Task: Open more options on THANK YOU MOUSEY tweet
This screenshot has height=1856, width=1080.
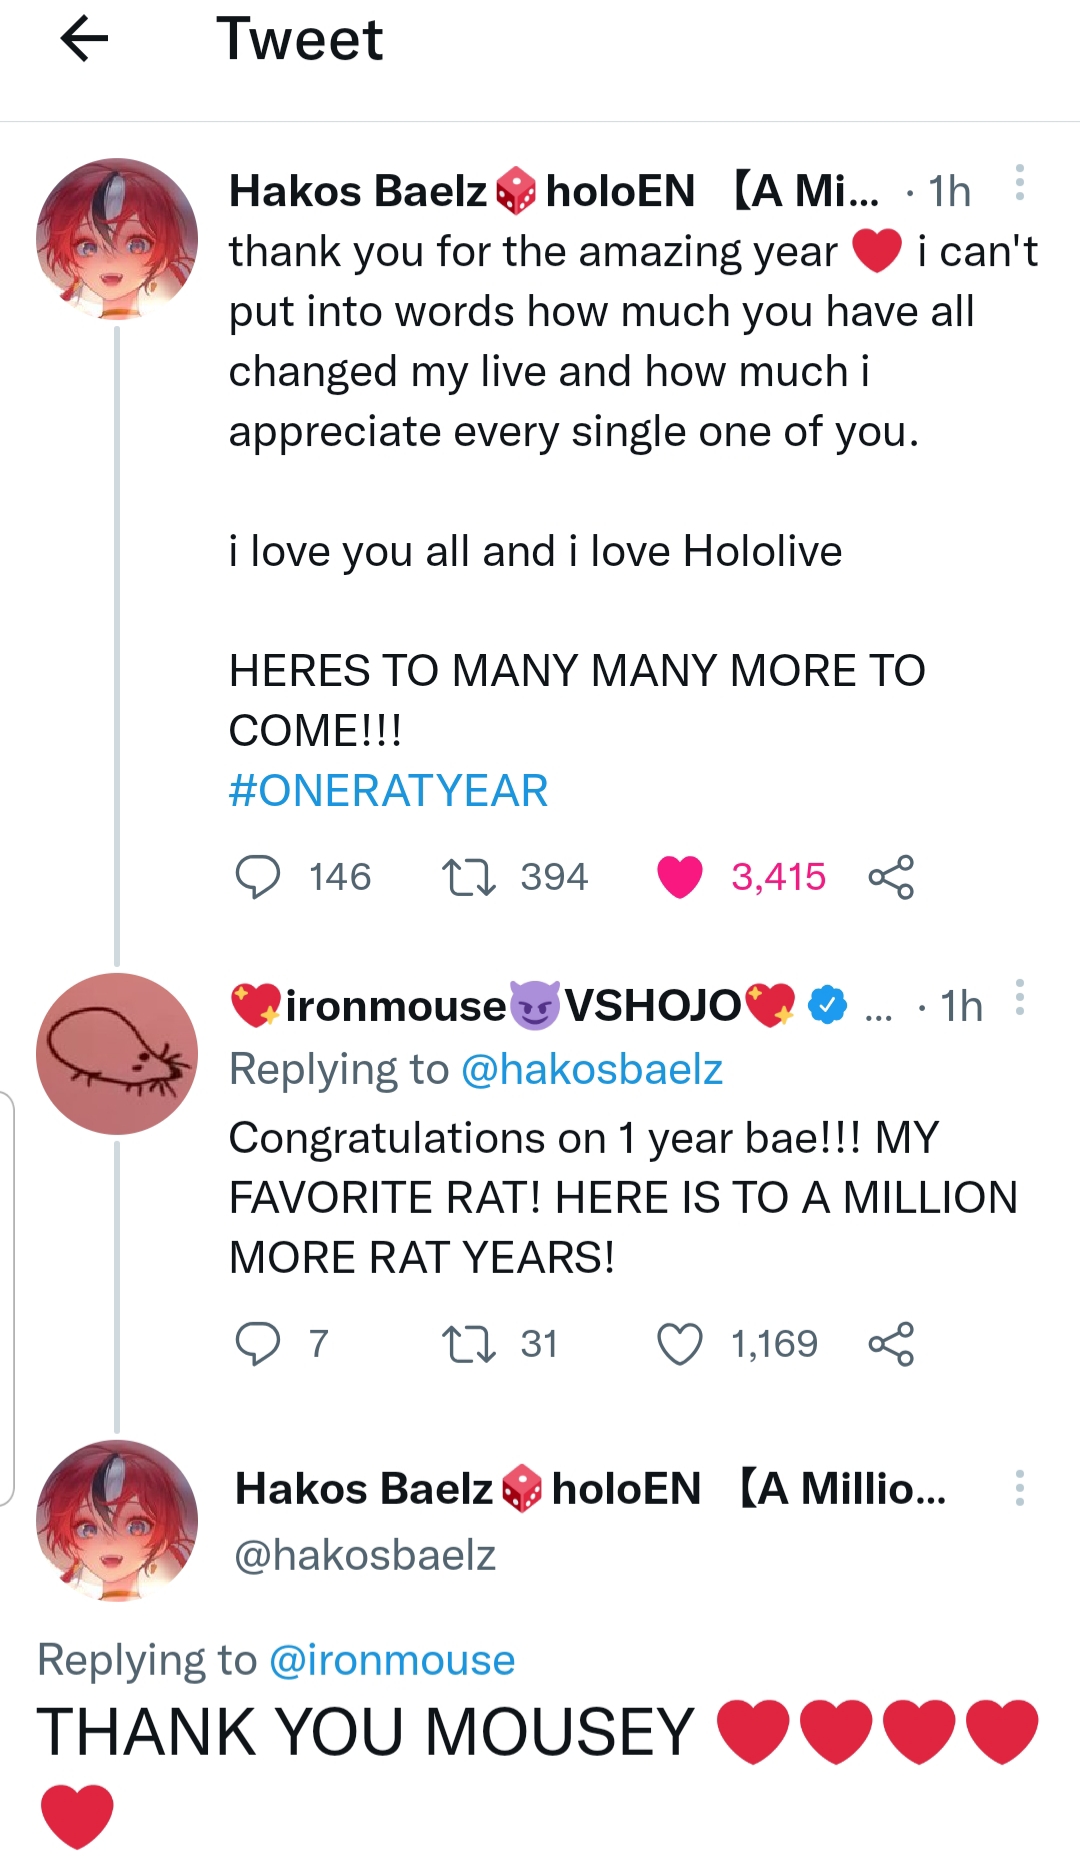Action: point(1019,1488)
